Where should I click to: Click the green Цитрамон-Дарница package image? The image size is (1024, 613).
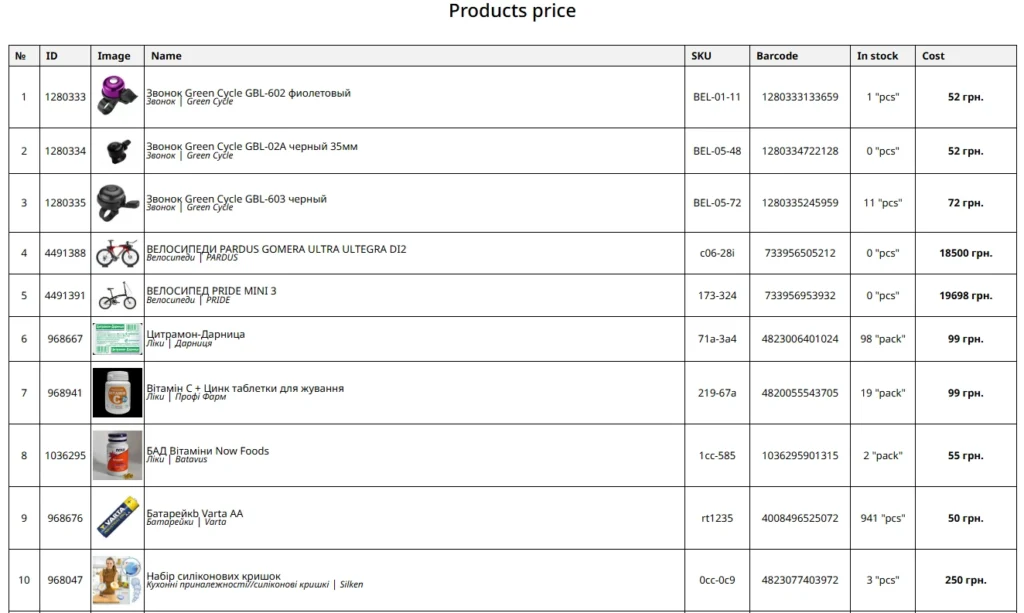point(118,339)
